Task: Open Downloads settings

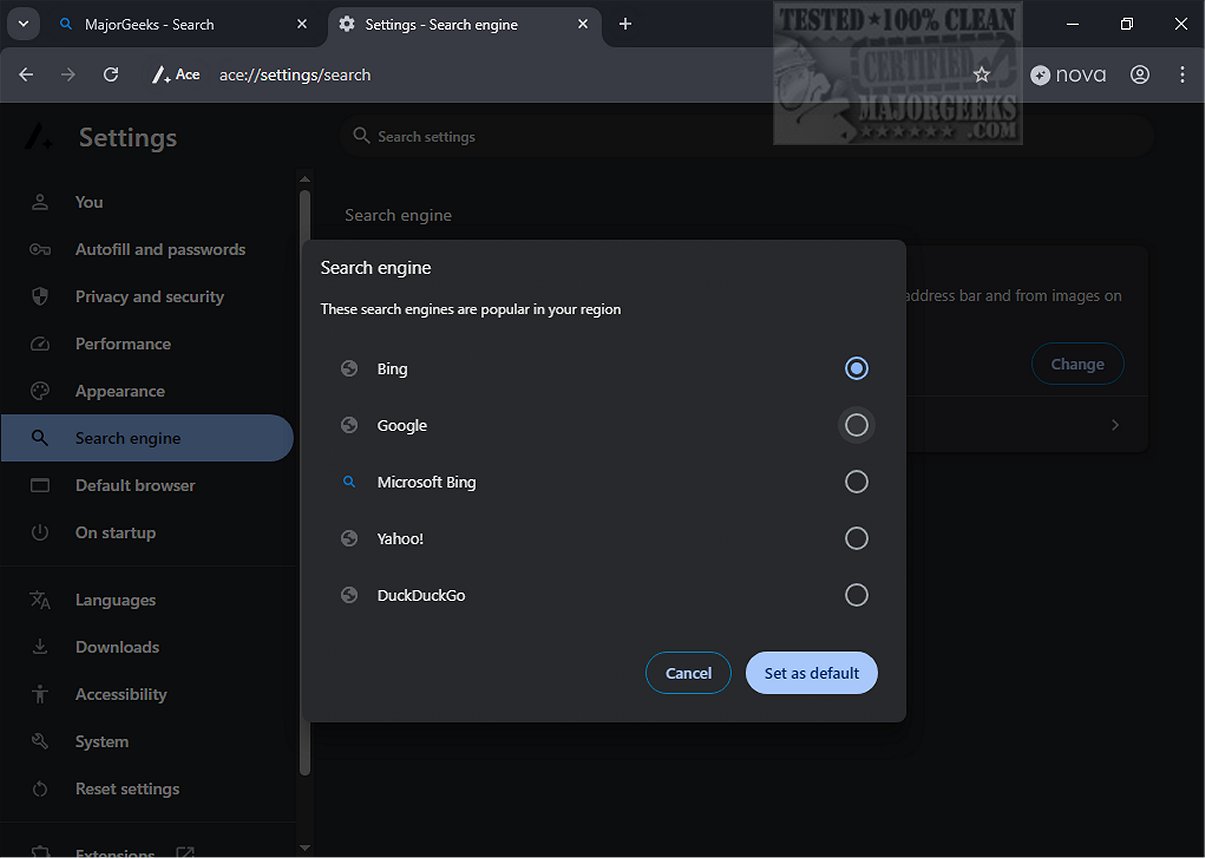Action: pyautogui.click(x=147, y=647)
